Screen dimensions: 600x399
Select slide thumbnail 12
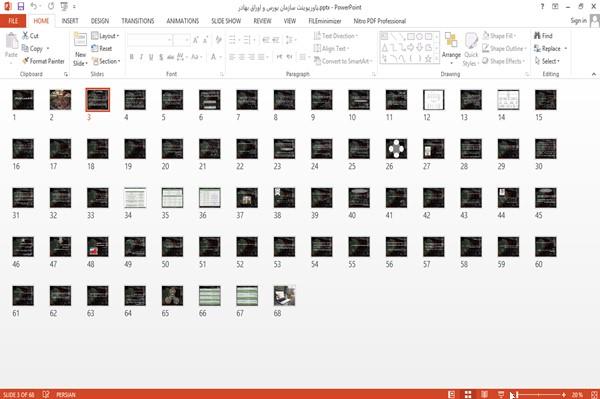click(434, 100)
